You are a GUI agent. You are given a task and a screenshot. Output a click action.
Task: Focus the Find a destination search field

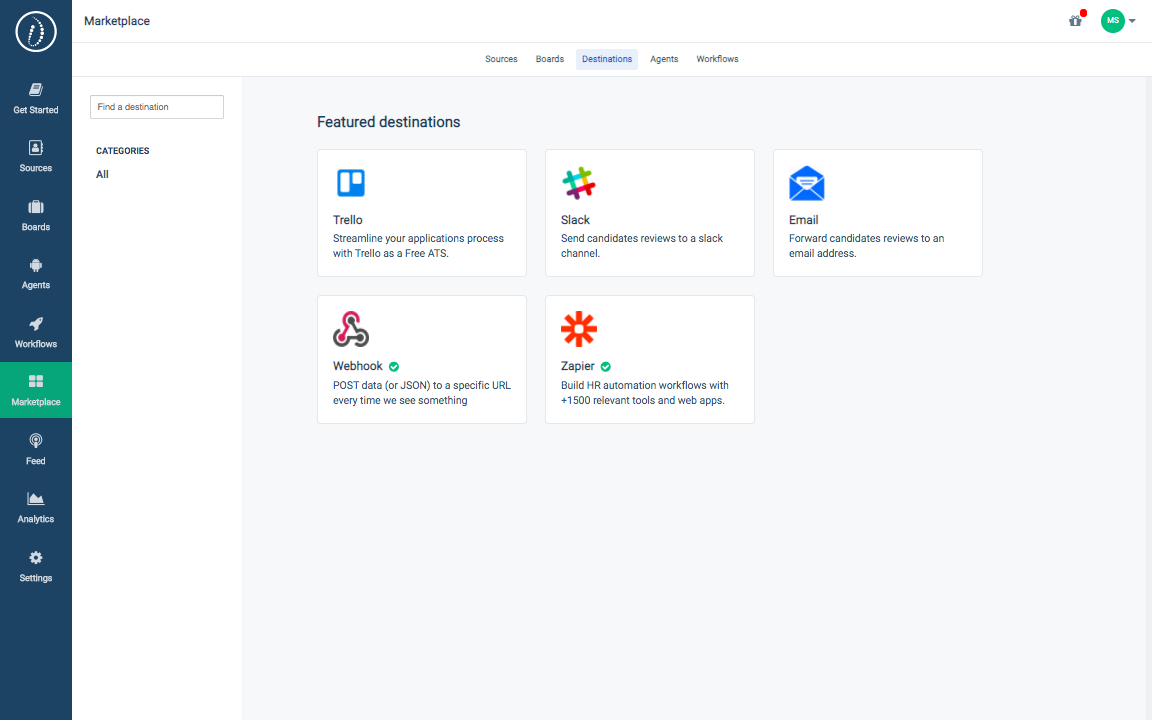[x=156, y=107]
